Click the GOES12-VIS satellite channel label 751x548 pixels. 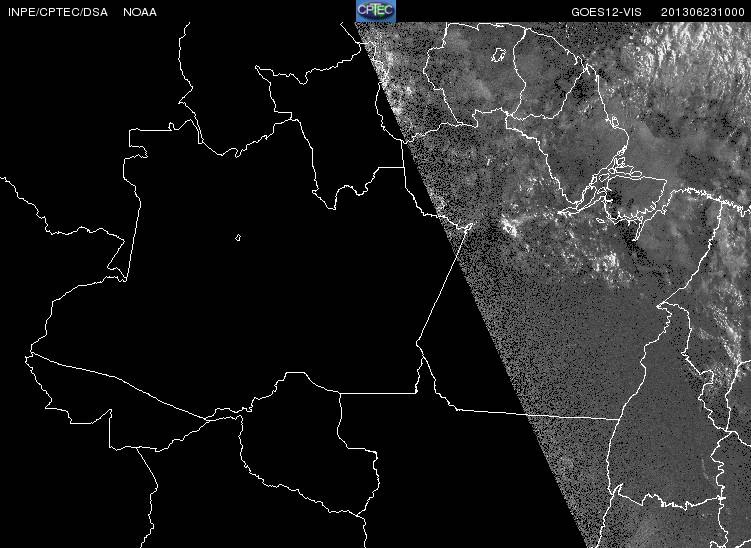(606, 12)
